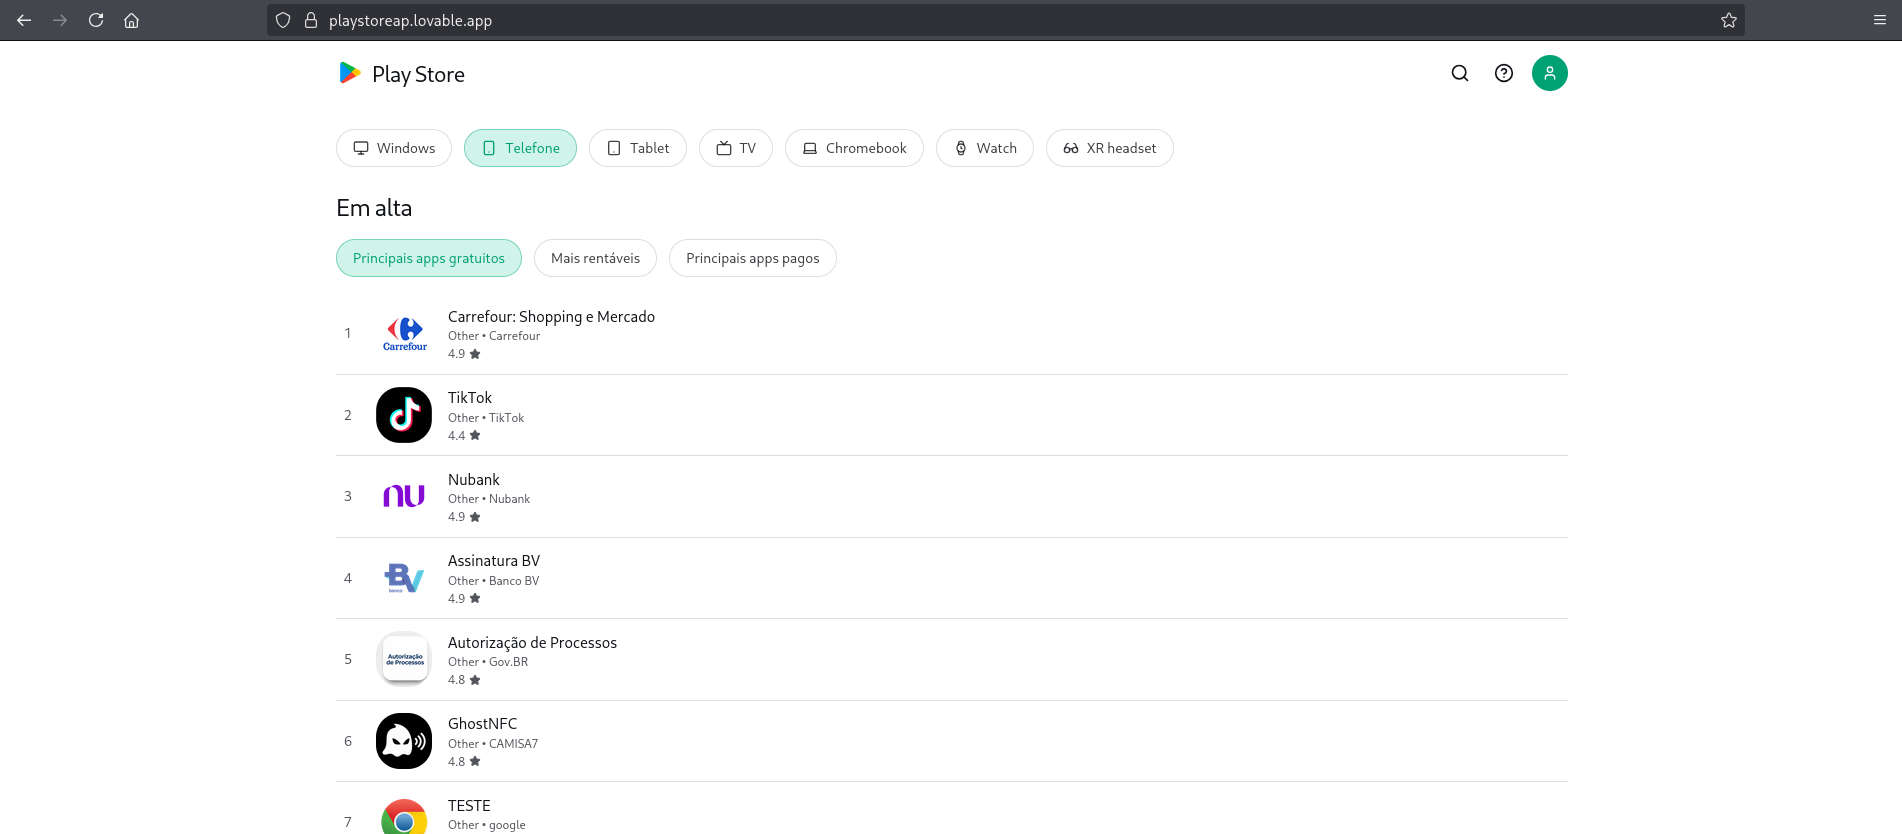This screenshot has height=834, width=1902.
Task: Click the Play Store header text
Action: (418, 74)
